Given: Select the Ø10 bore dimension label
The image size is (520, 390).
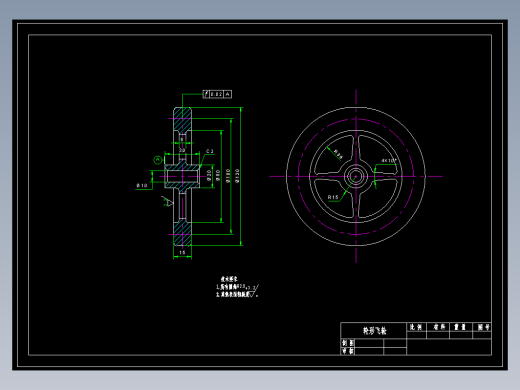Looking at the screenshot, I should click(142, 185).
